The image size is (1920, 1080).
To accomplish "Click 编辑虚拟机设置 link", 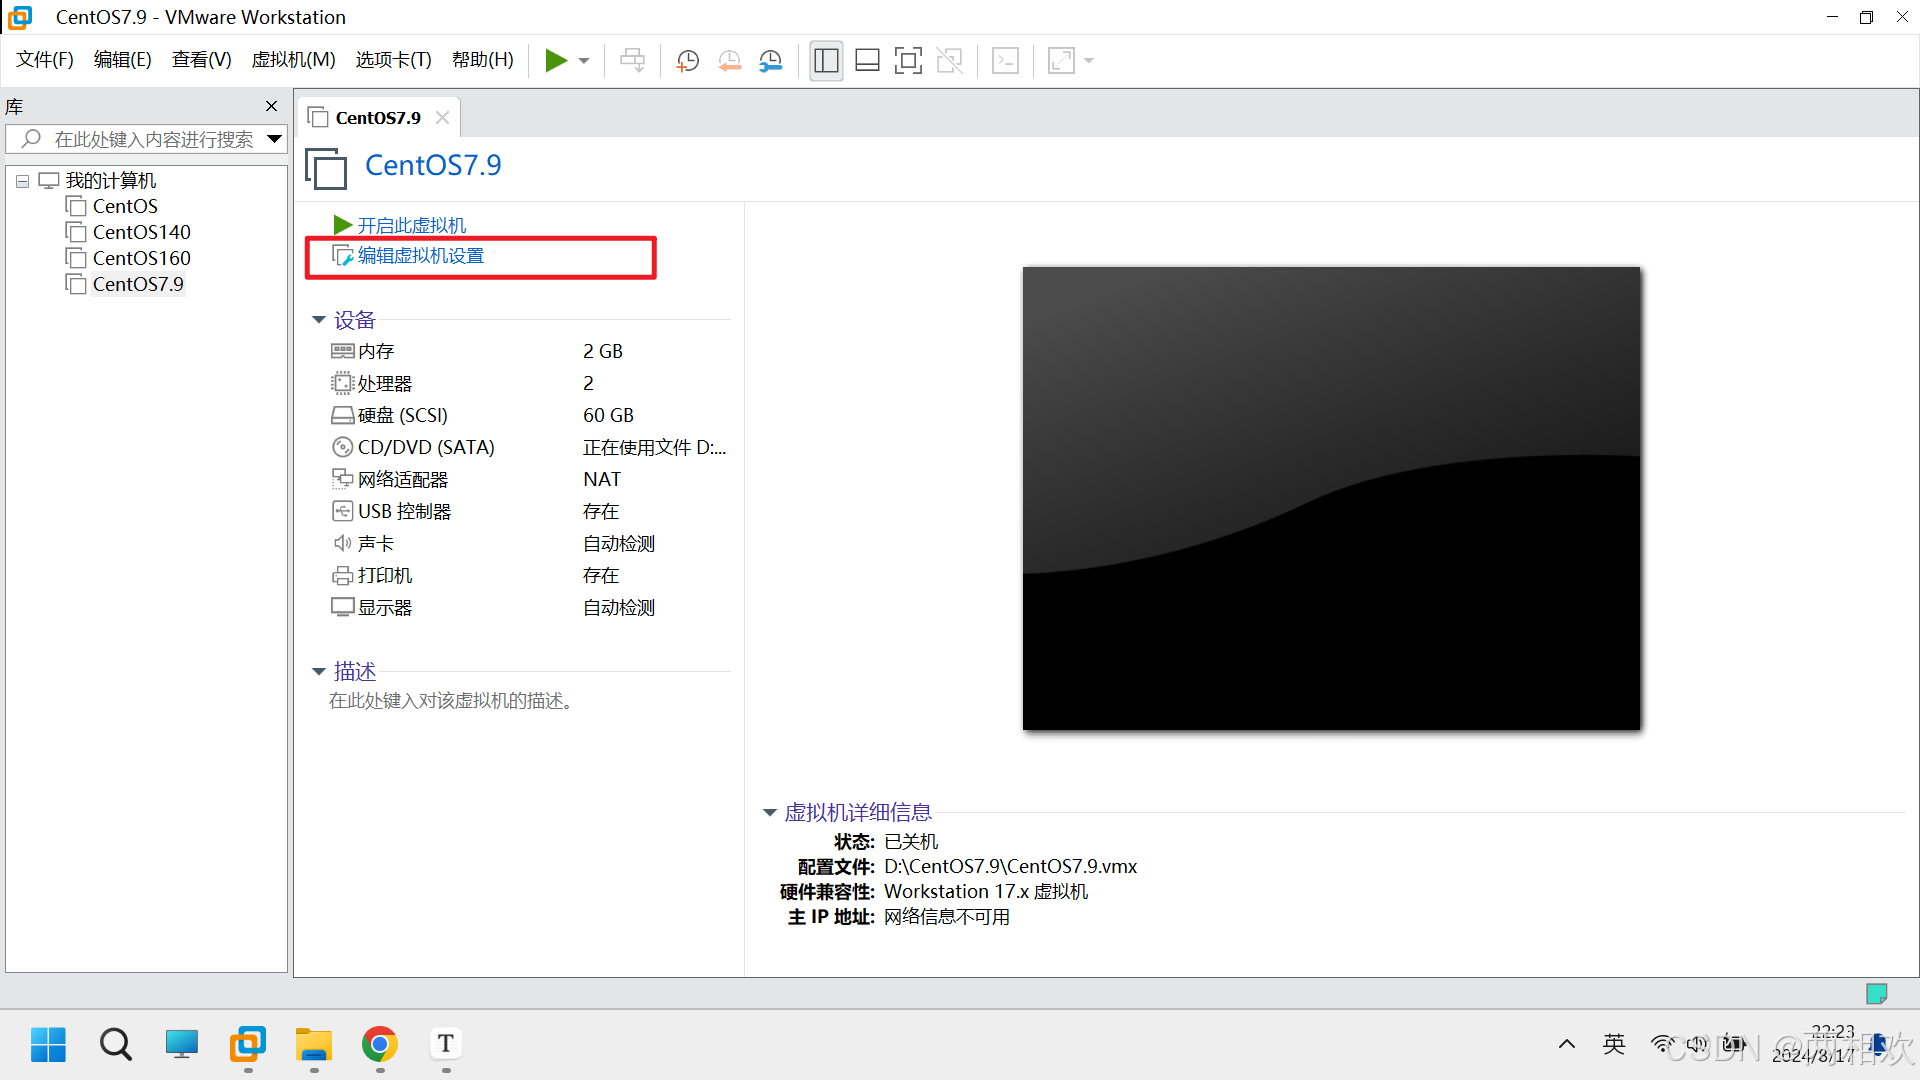I will click(x=420, y=256).
